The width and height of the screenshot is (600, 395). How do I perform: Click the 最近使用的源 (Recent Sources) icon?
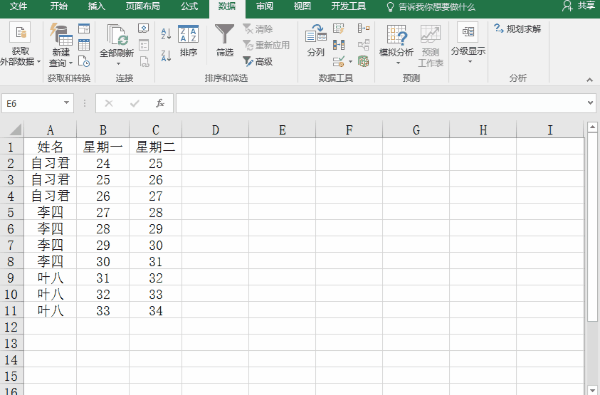tap(84, 61)
